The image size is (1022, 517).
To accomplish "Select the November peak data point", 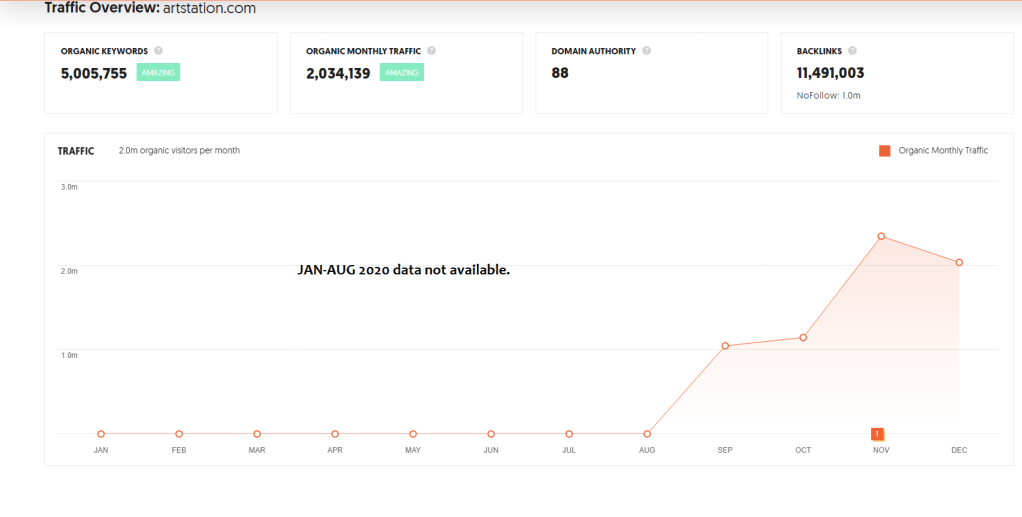I will click(x=881, y=236).
